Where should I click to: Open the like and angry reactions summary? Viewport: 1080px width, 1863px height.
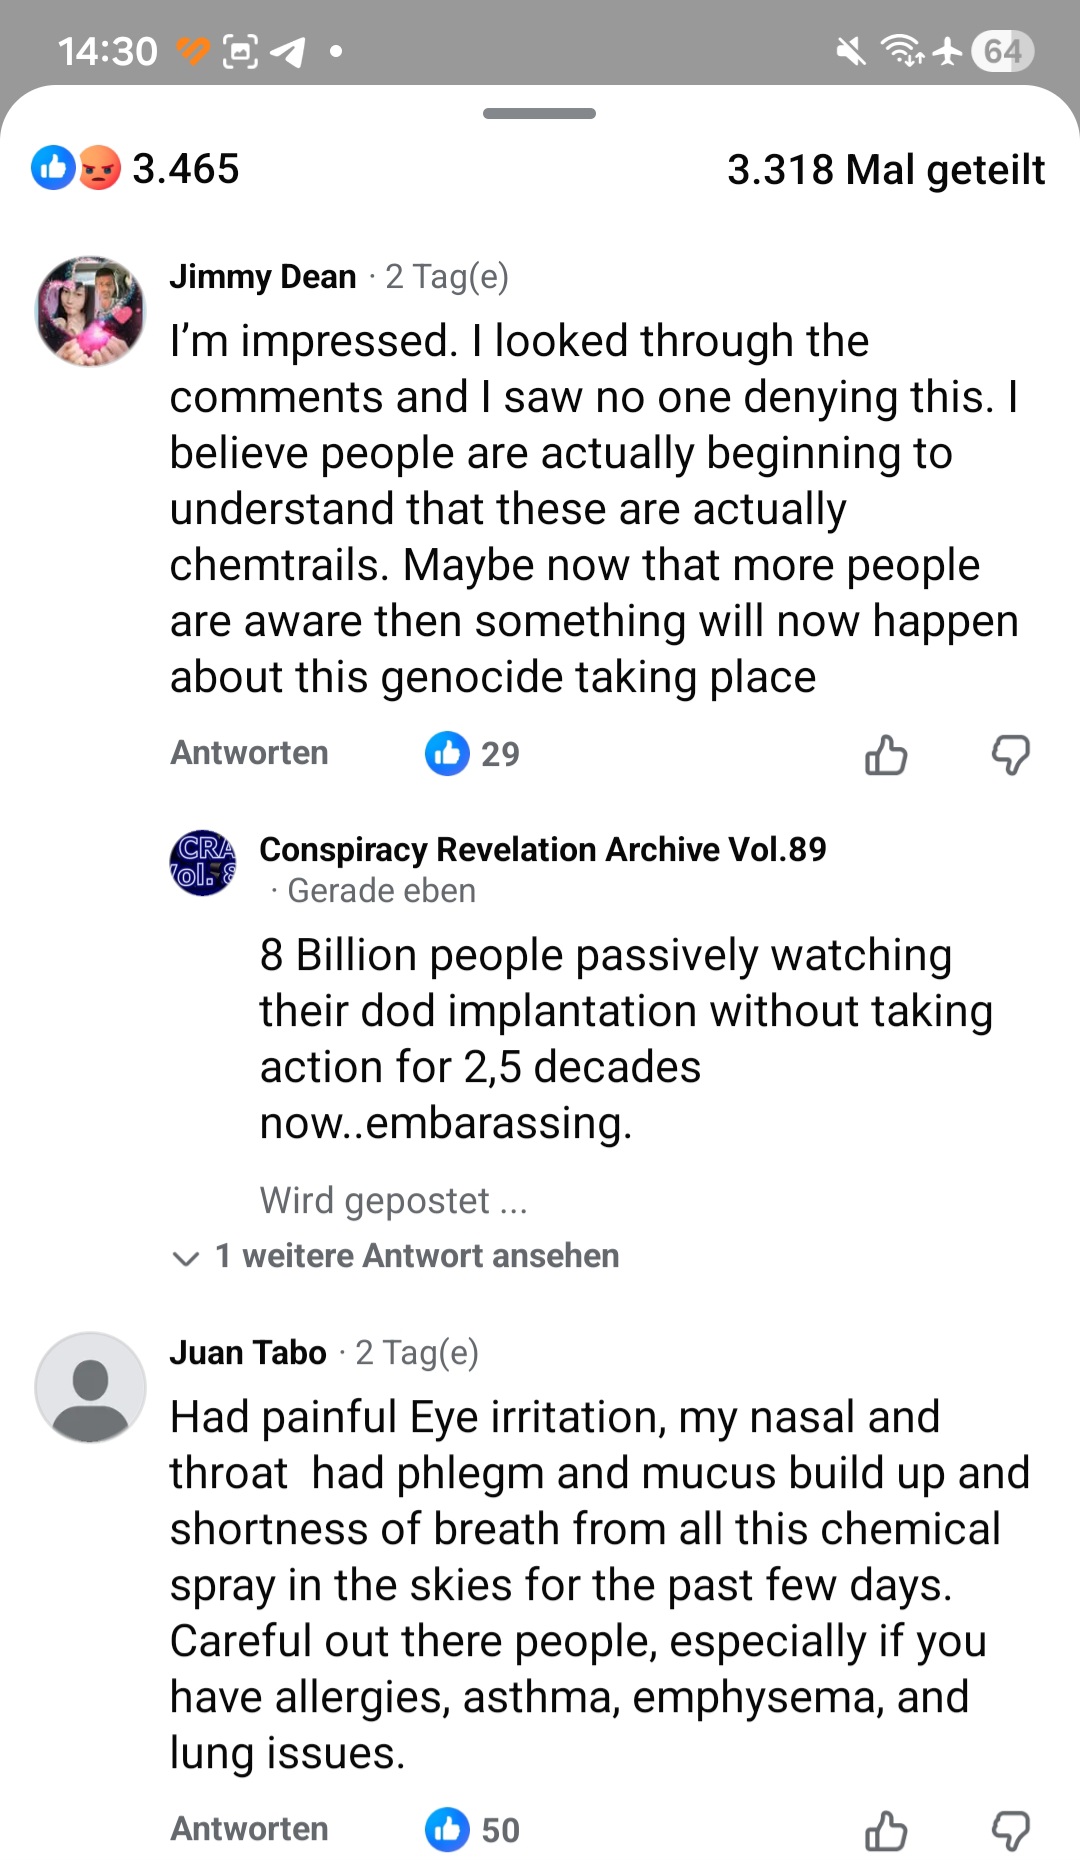coord(135,168)
